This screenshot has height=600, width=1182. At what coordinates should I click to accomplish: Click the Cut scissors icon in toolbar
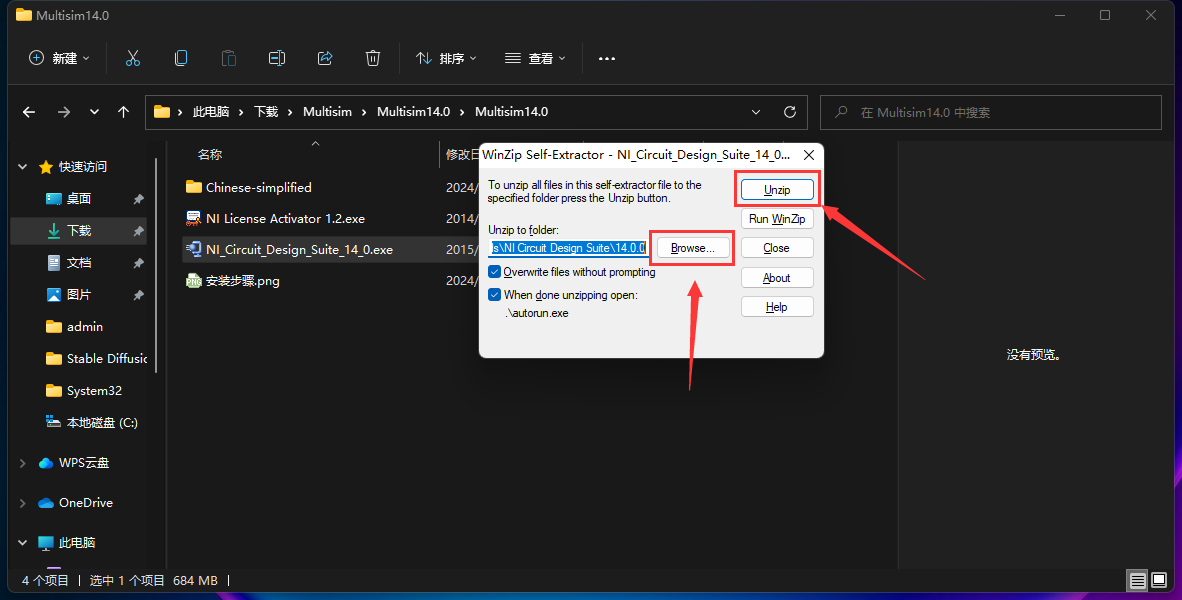coord(133,58)
